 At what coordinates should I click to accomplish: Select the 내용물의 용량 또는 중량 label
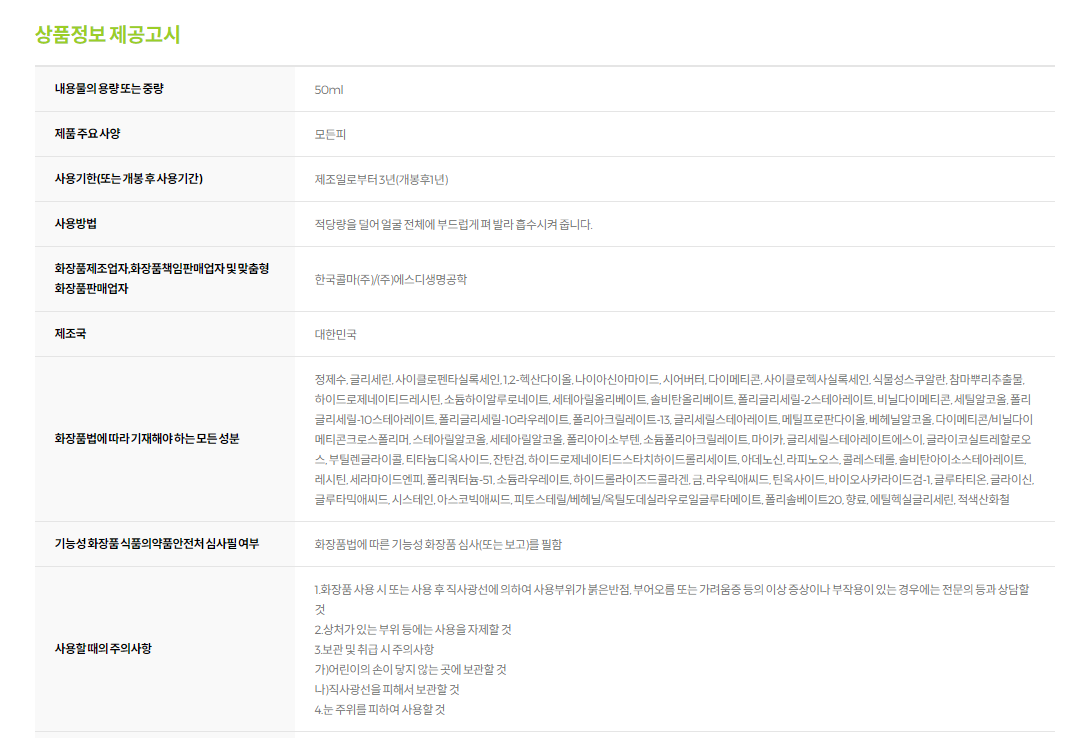[109, 89]
